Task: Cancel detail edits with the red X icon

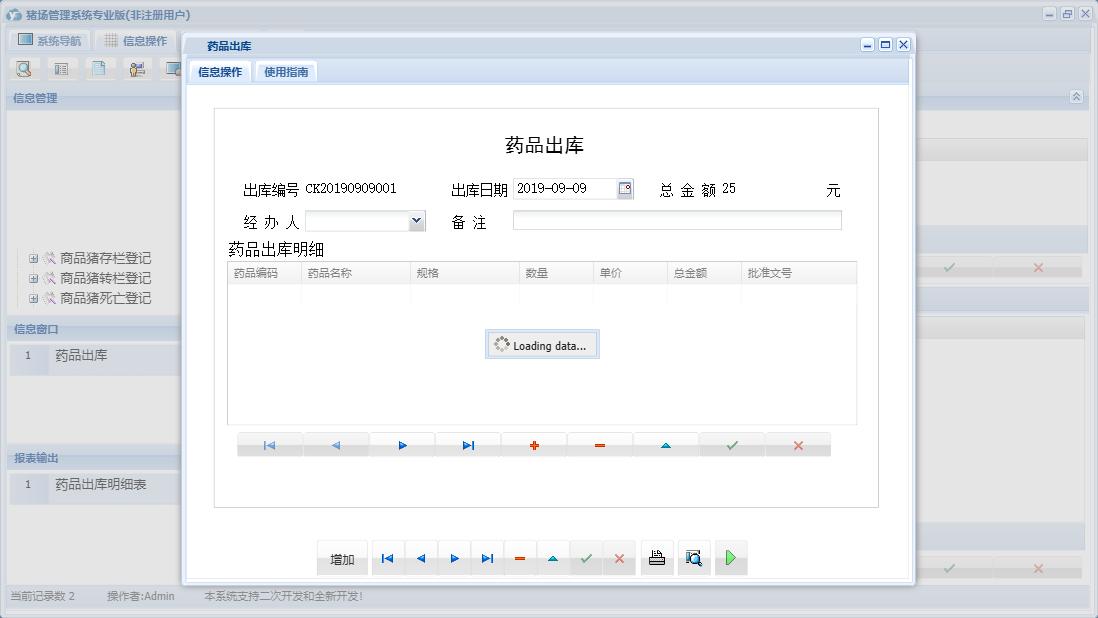Action: coord(797,443)
